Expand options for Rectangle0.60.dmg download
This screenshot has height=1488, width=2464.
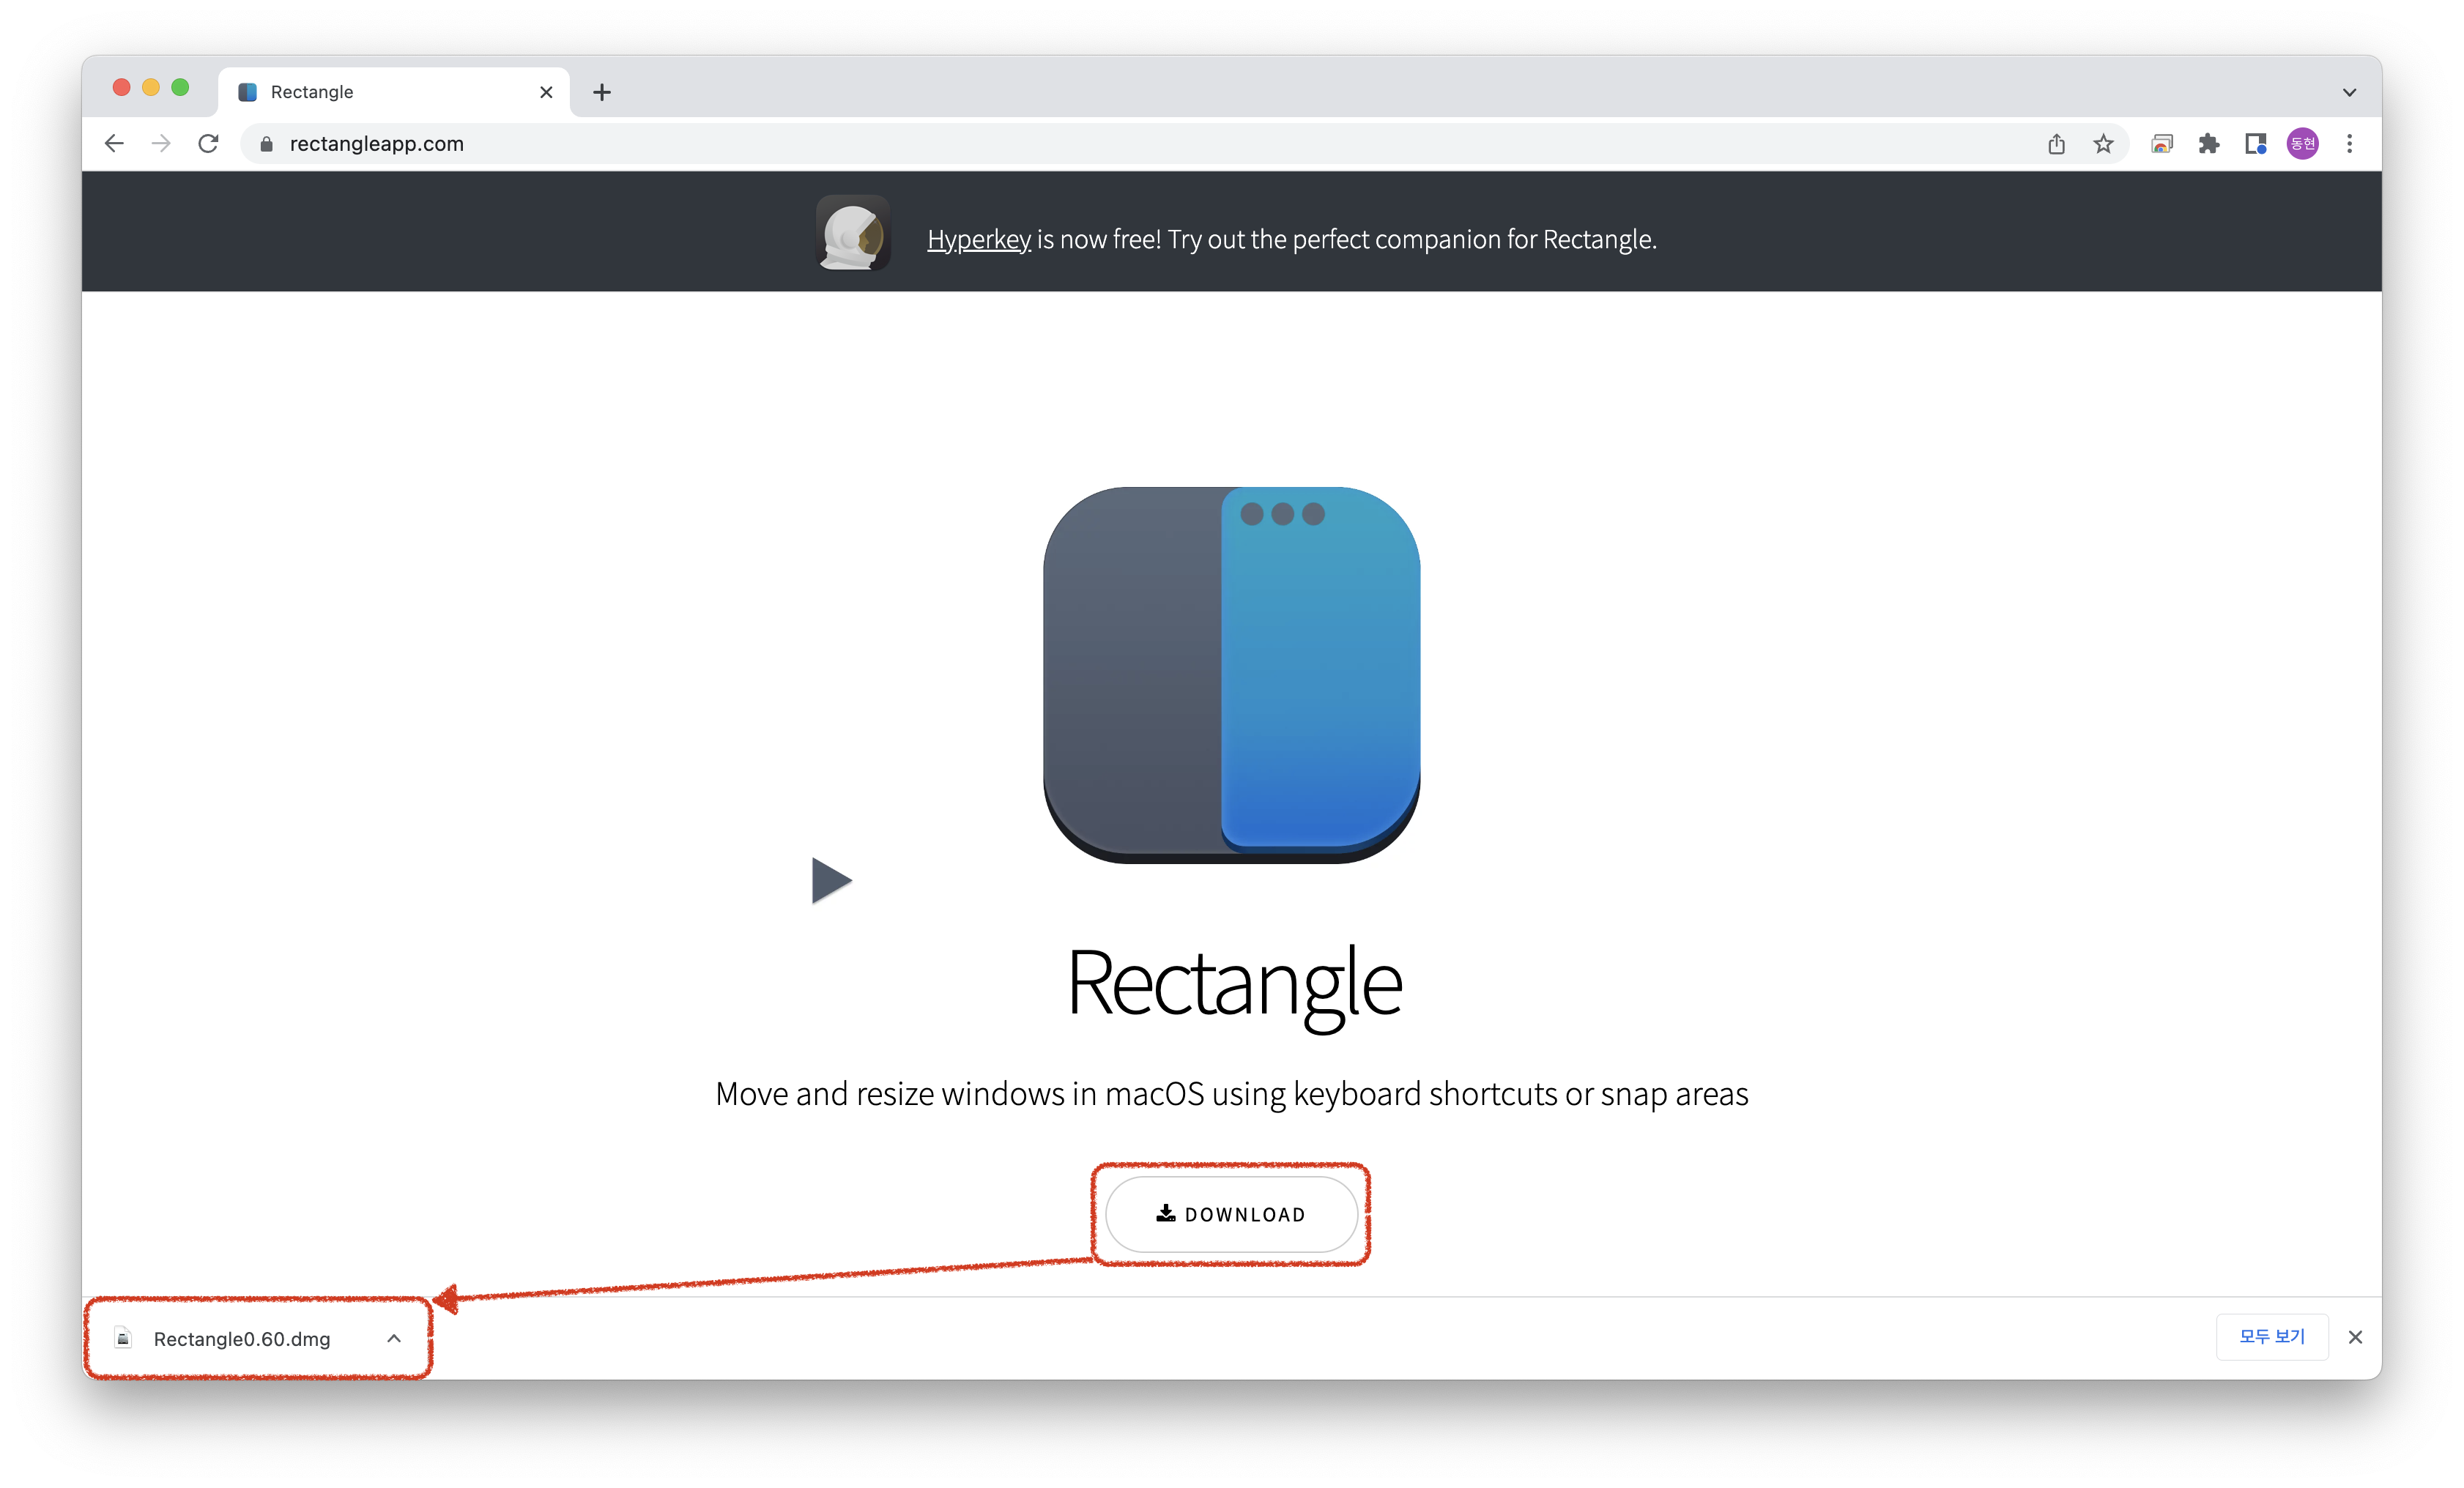[394, 1338]
